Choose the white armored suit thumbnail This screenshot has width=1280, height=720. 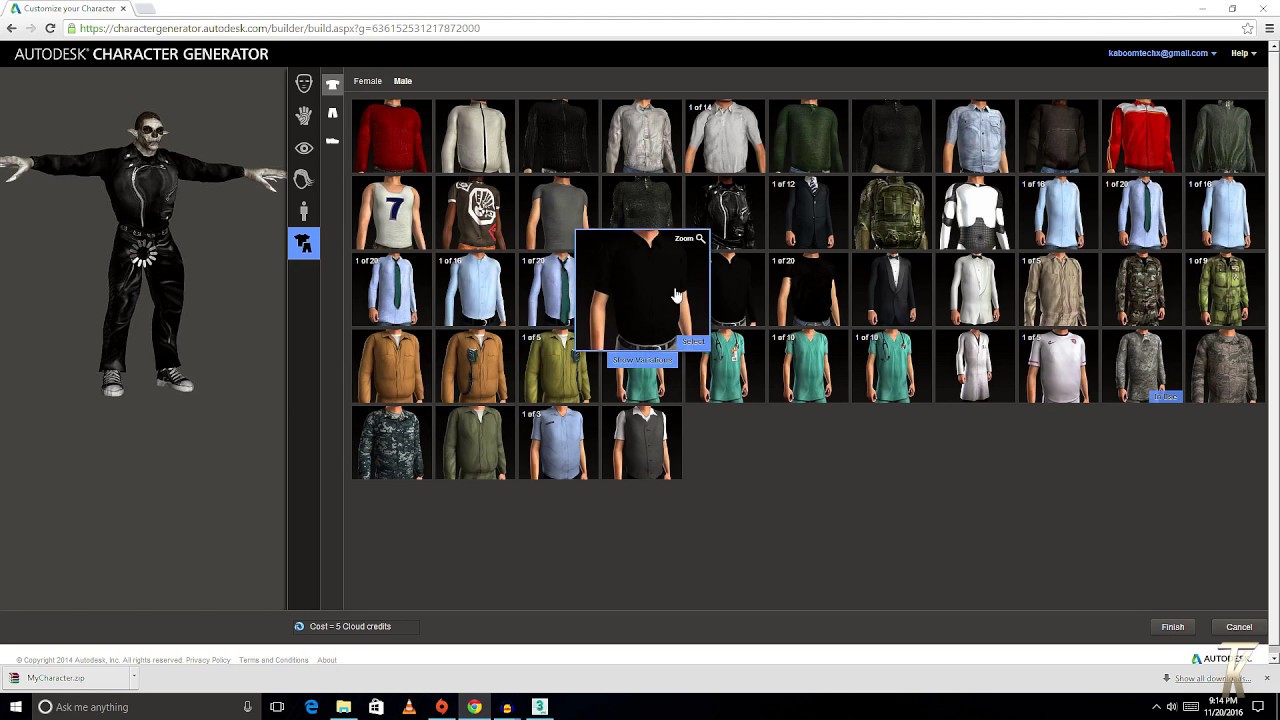[x=975, y=213]
